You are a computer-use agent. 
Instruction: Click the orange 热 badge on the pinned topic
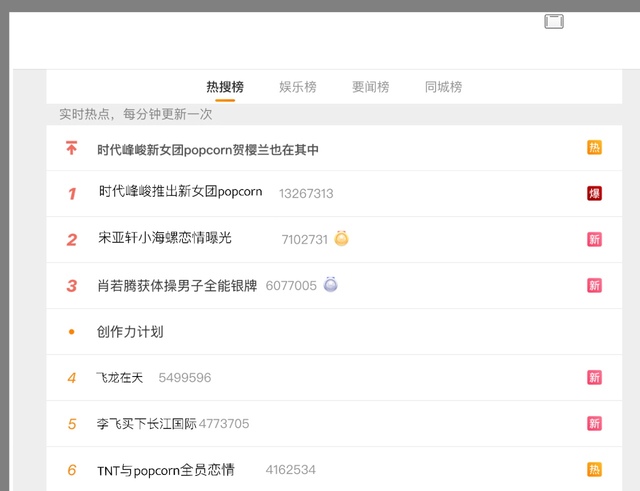(594, 147)
